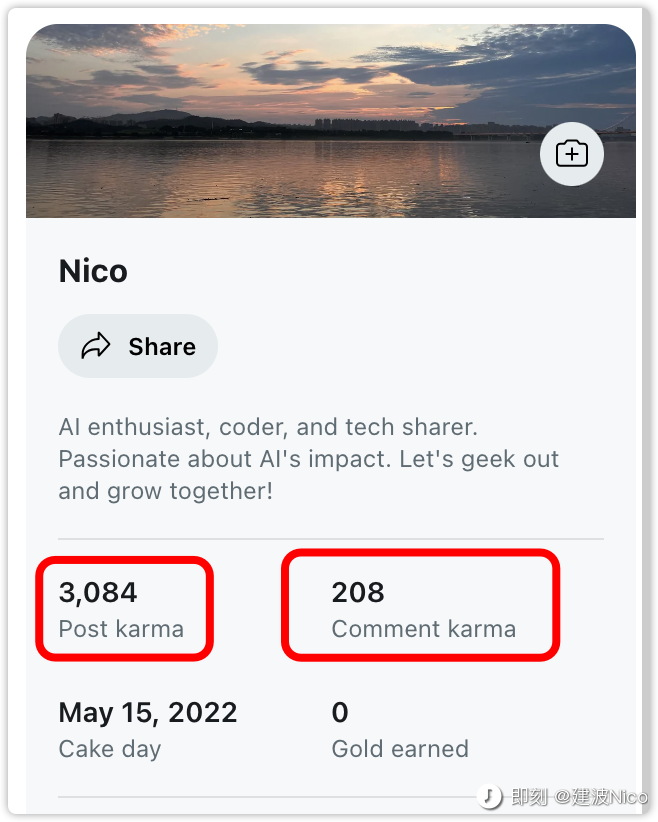Viewport: 658px width, 822px height.
Task: Click the Jike logo watermark icon
Action: 490,797
